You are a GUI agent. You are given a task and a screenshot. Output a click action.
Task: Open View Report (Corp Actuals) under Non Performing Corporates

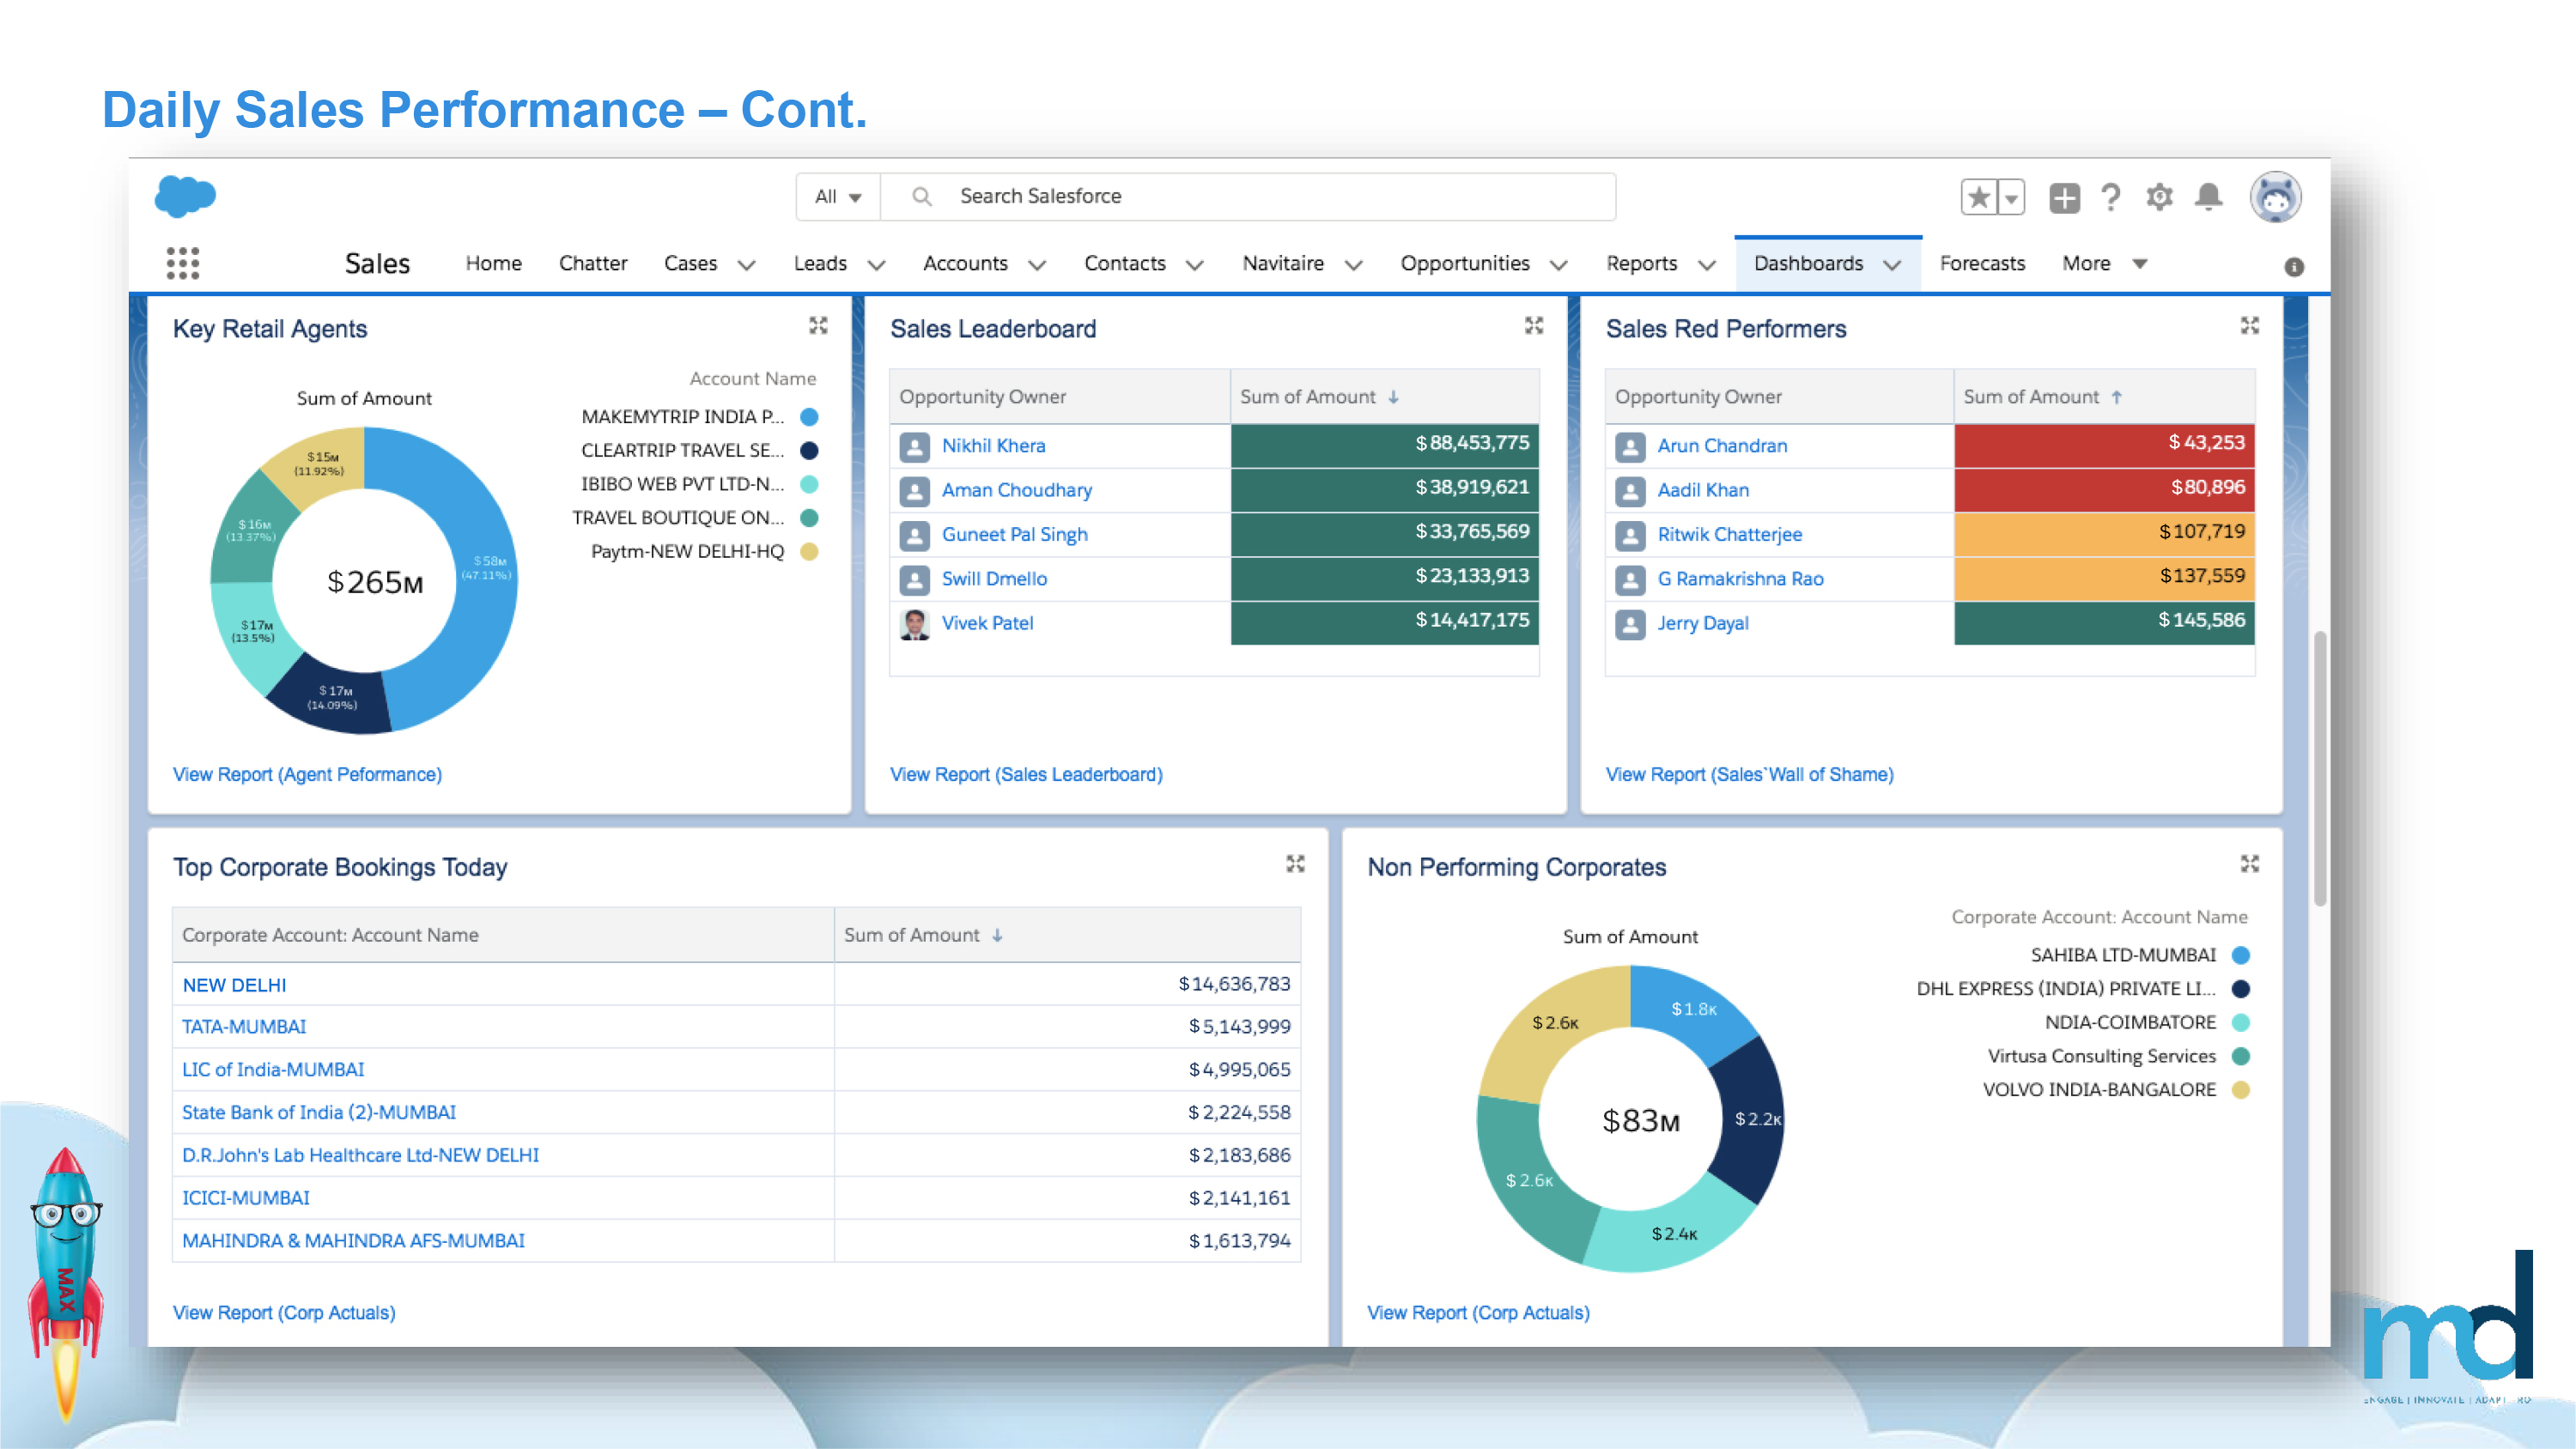(1478, 1313)
